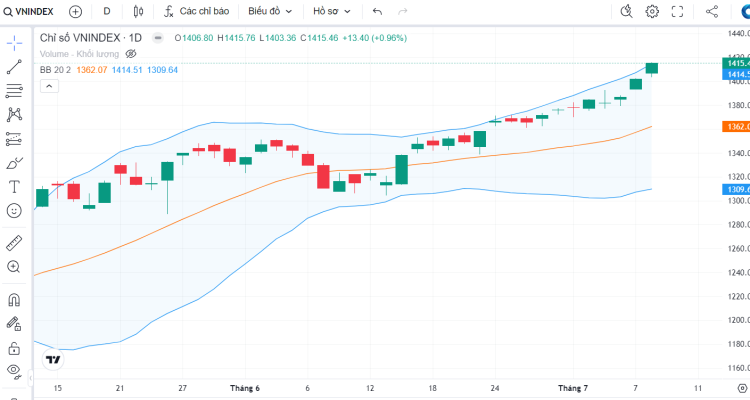Toggle magnet mode snapping
This screenshot has width=750, height=400.
click(14, 300)
